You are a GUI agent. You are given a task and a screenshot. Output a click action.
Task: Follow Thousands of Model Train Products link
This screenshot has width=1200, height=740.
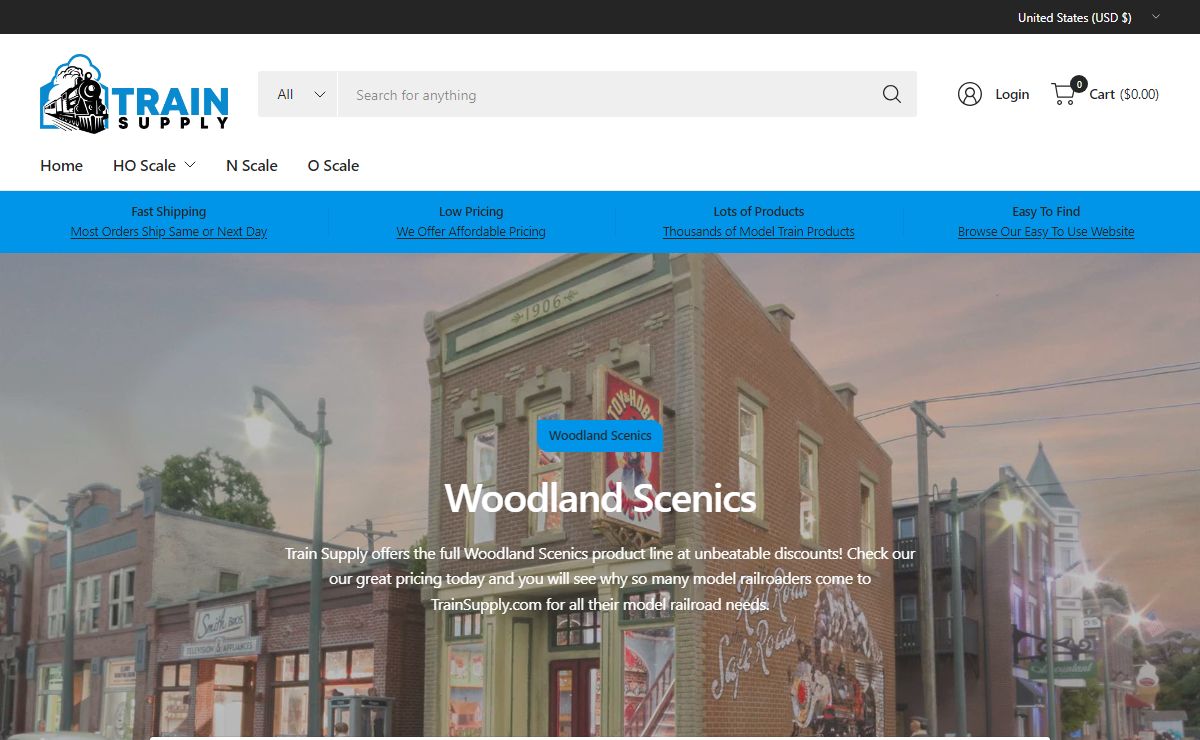[759, 232]
